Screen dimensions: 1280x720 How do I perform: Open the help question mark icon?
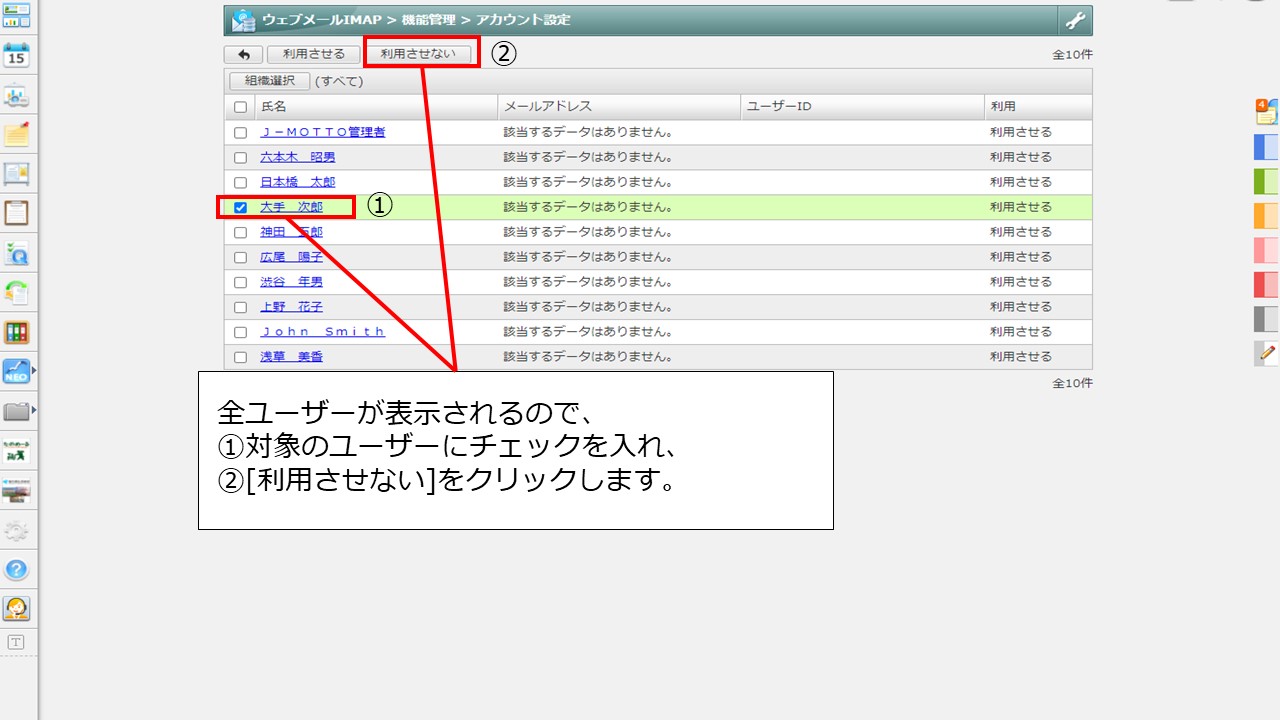point(17,569)
